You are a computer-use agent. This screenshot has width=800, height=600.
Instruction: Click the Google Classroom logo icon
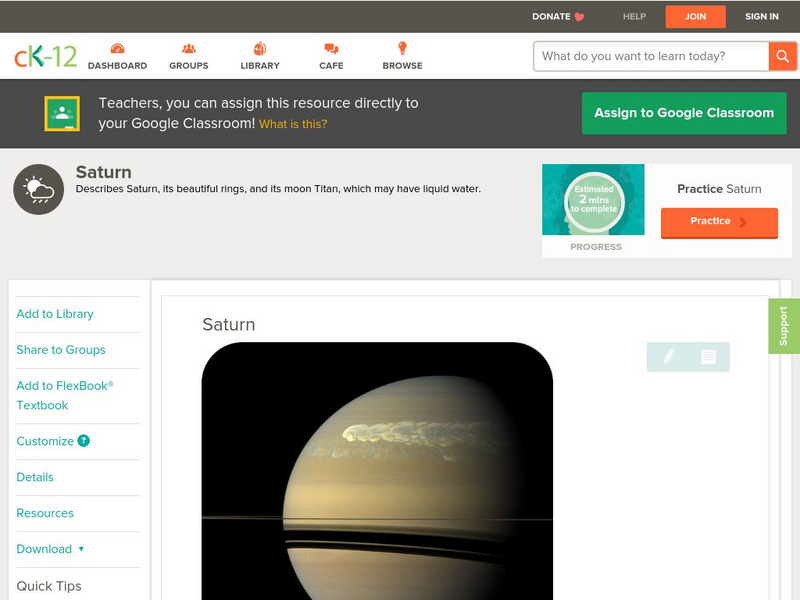tap(62, 113)
